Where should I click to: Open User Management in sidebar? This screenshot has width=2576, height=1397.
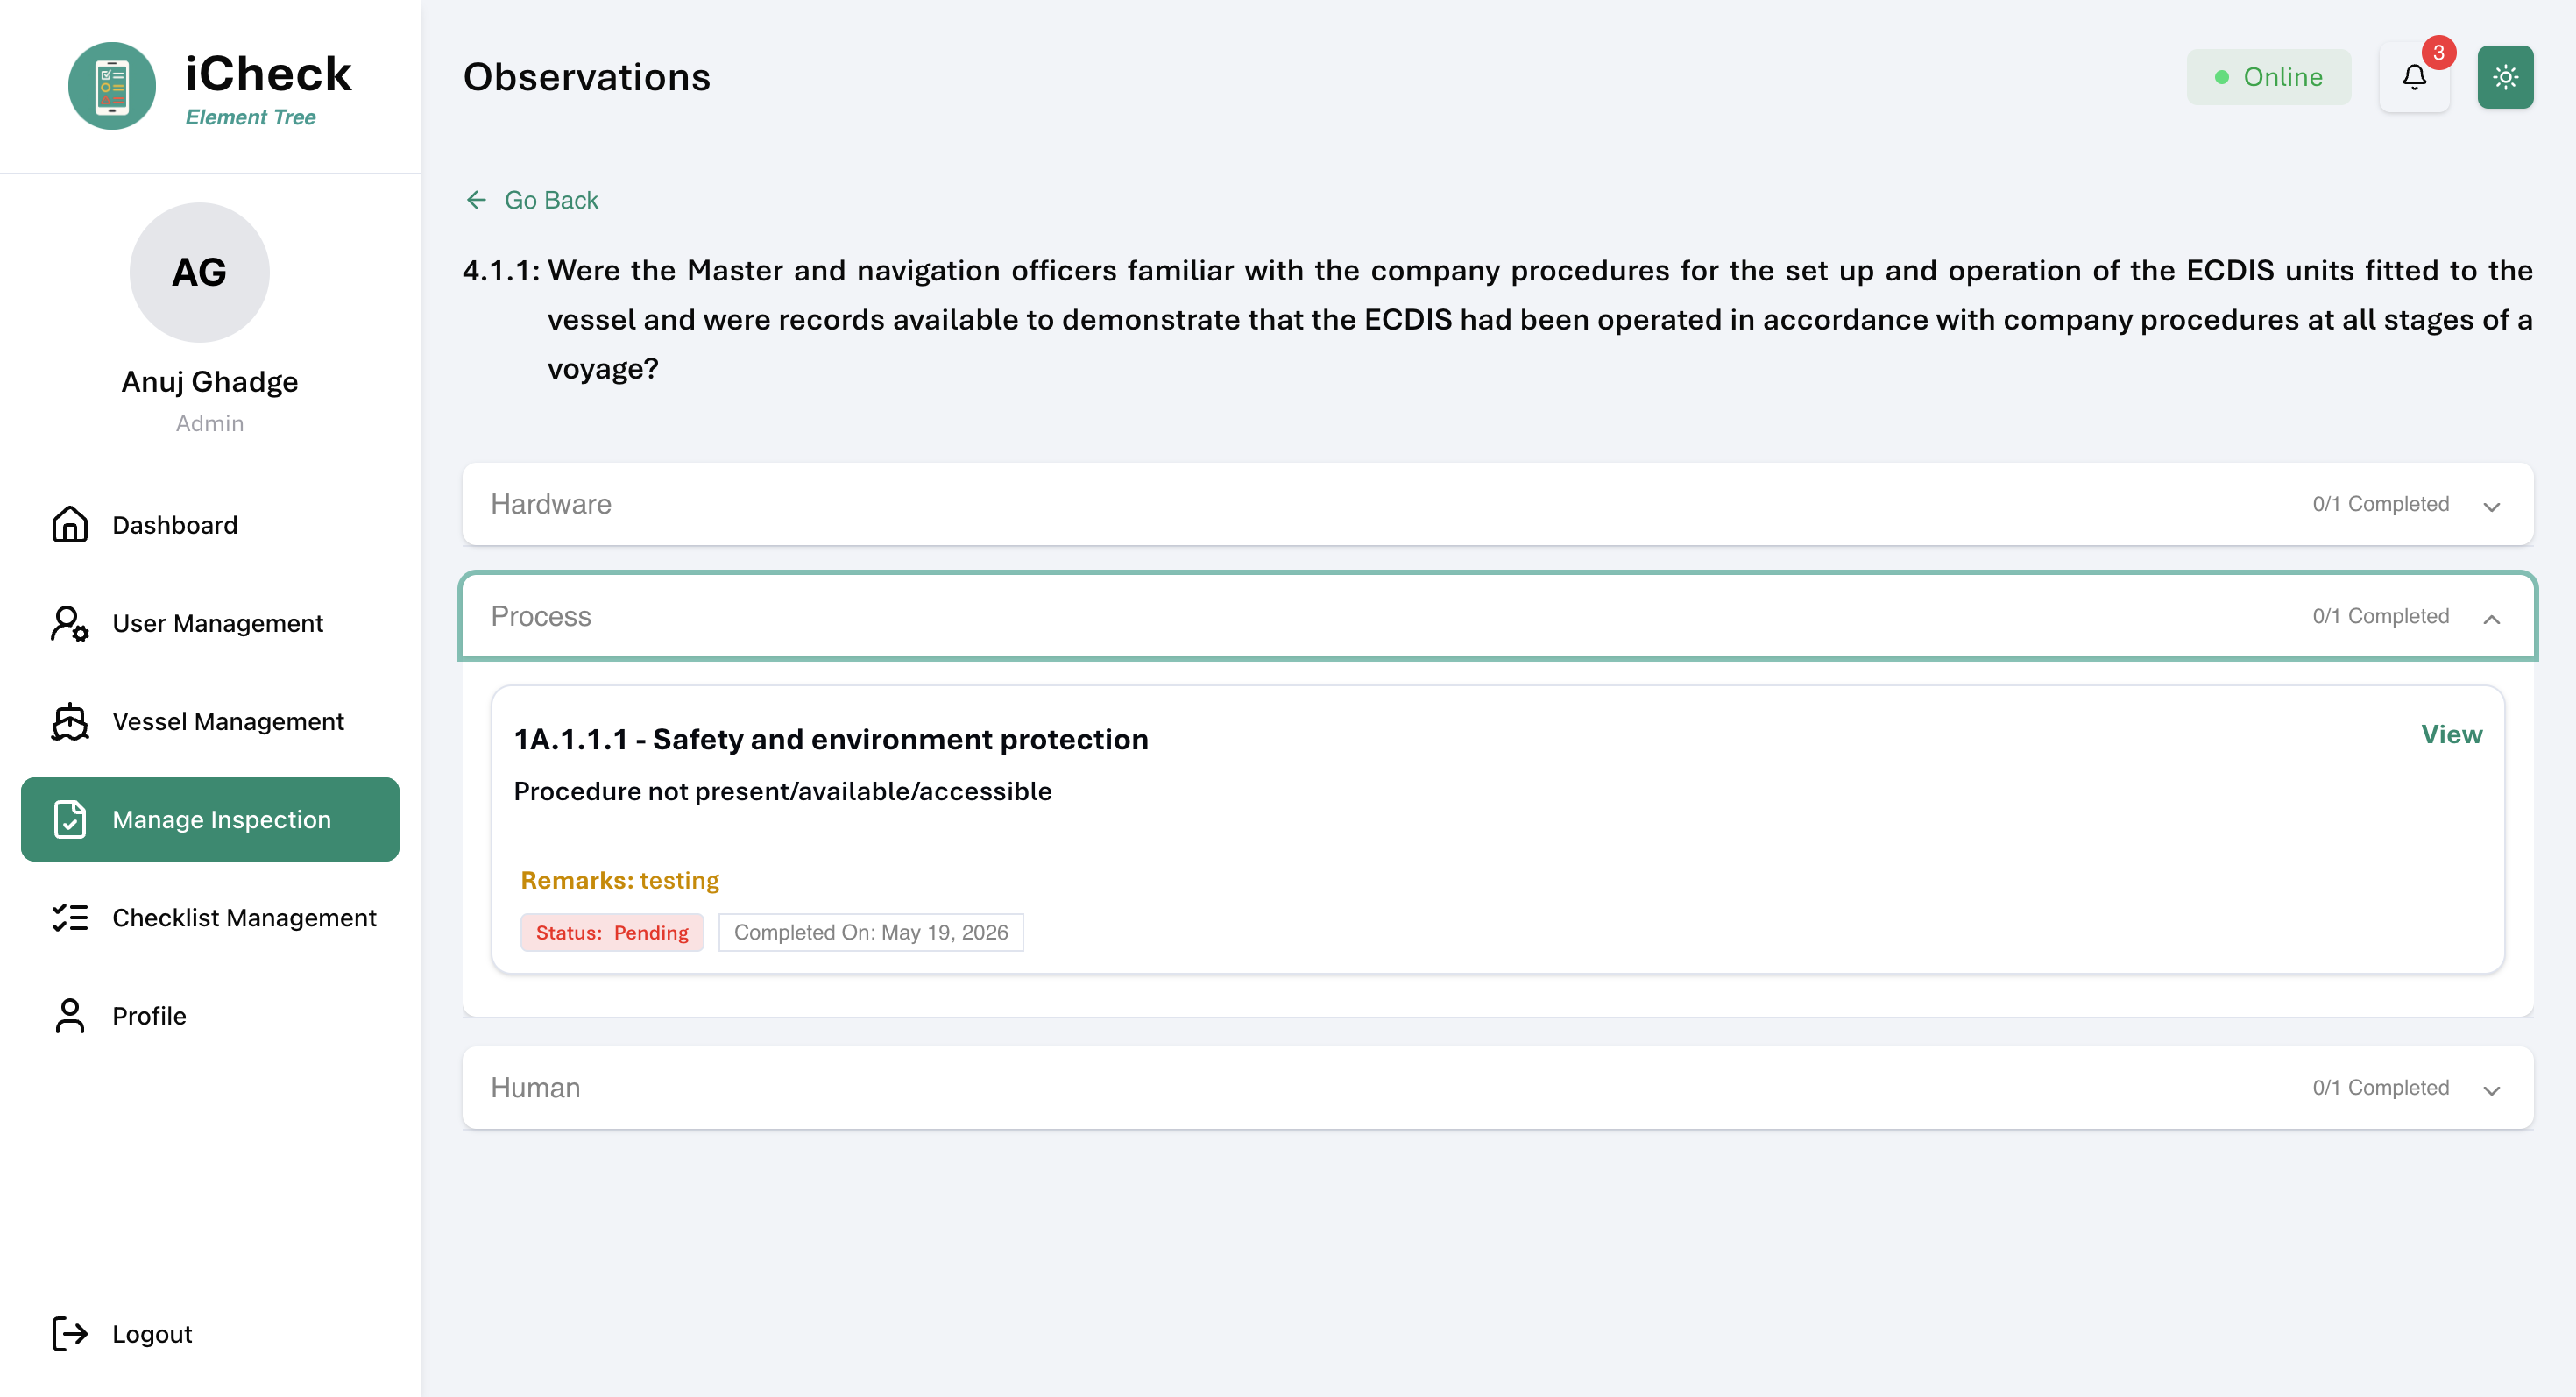pyautogui.click(x=210, y=623)
